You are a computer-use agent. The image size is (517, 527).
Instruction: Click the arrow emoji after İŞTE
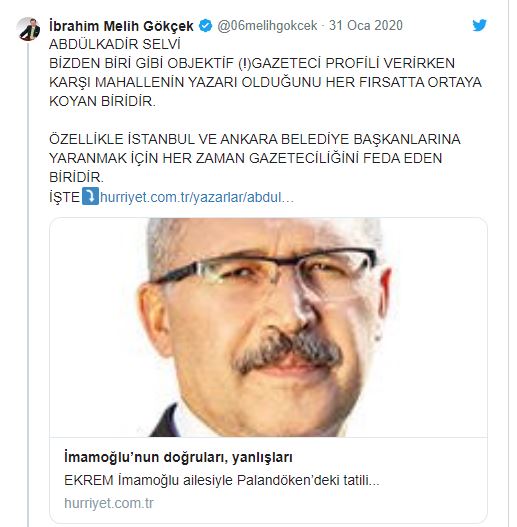90,196
